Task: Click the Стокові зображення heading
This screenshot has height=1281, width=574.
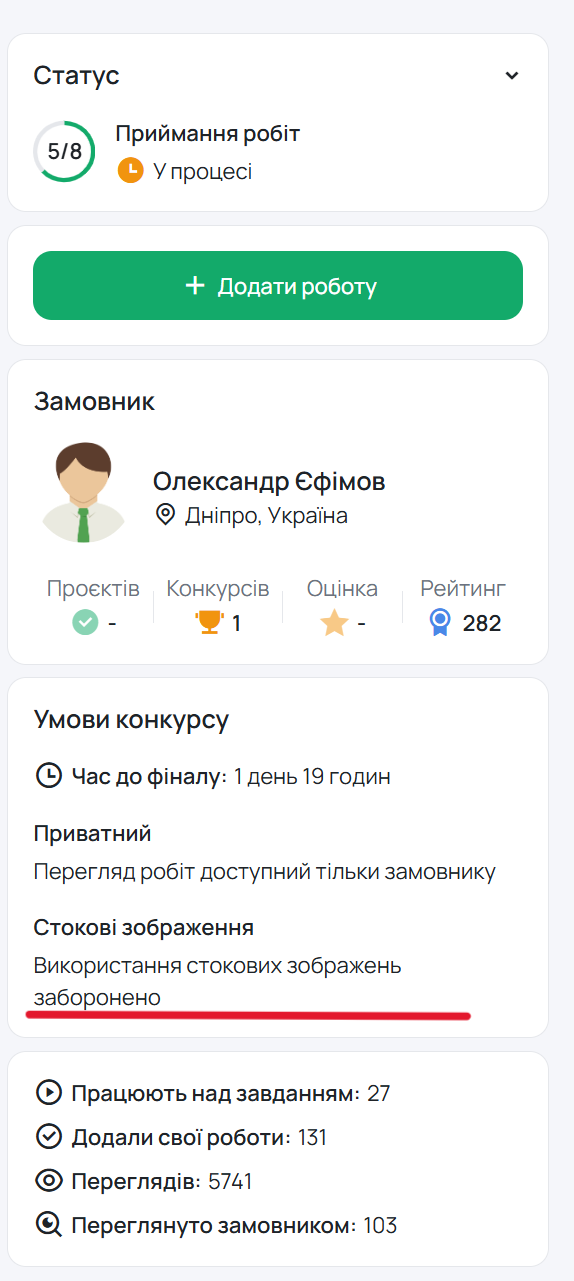Action: click(144, 928)
